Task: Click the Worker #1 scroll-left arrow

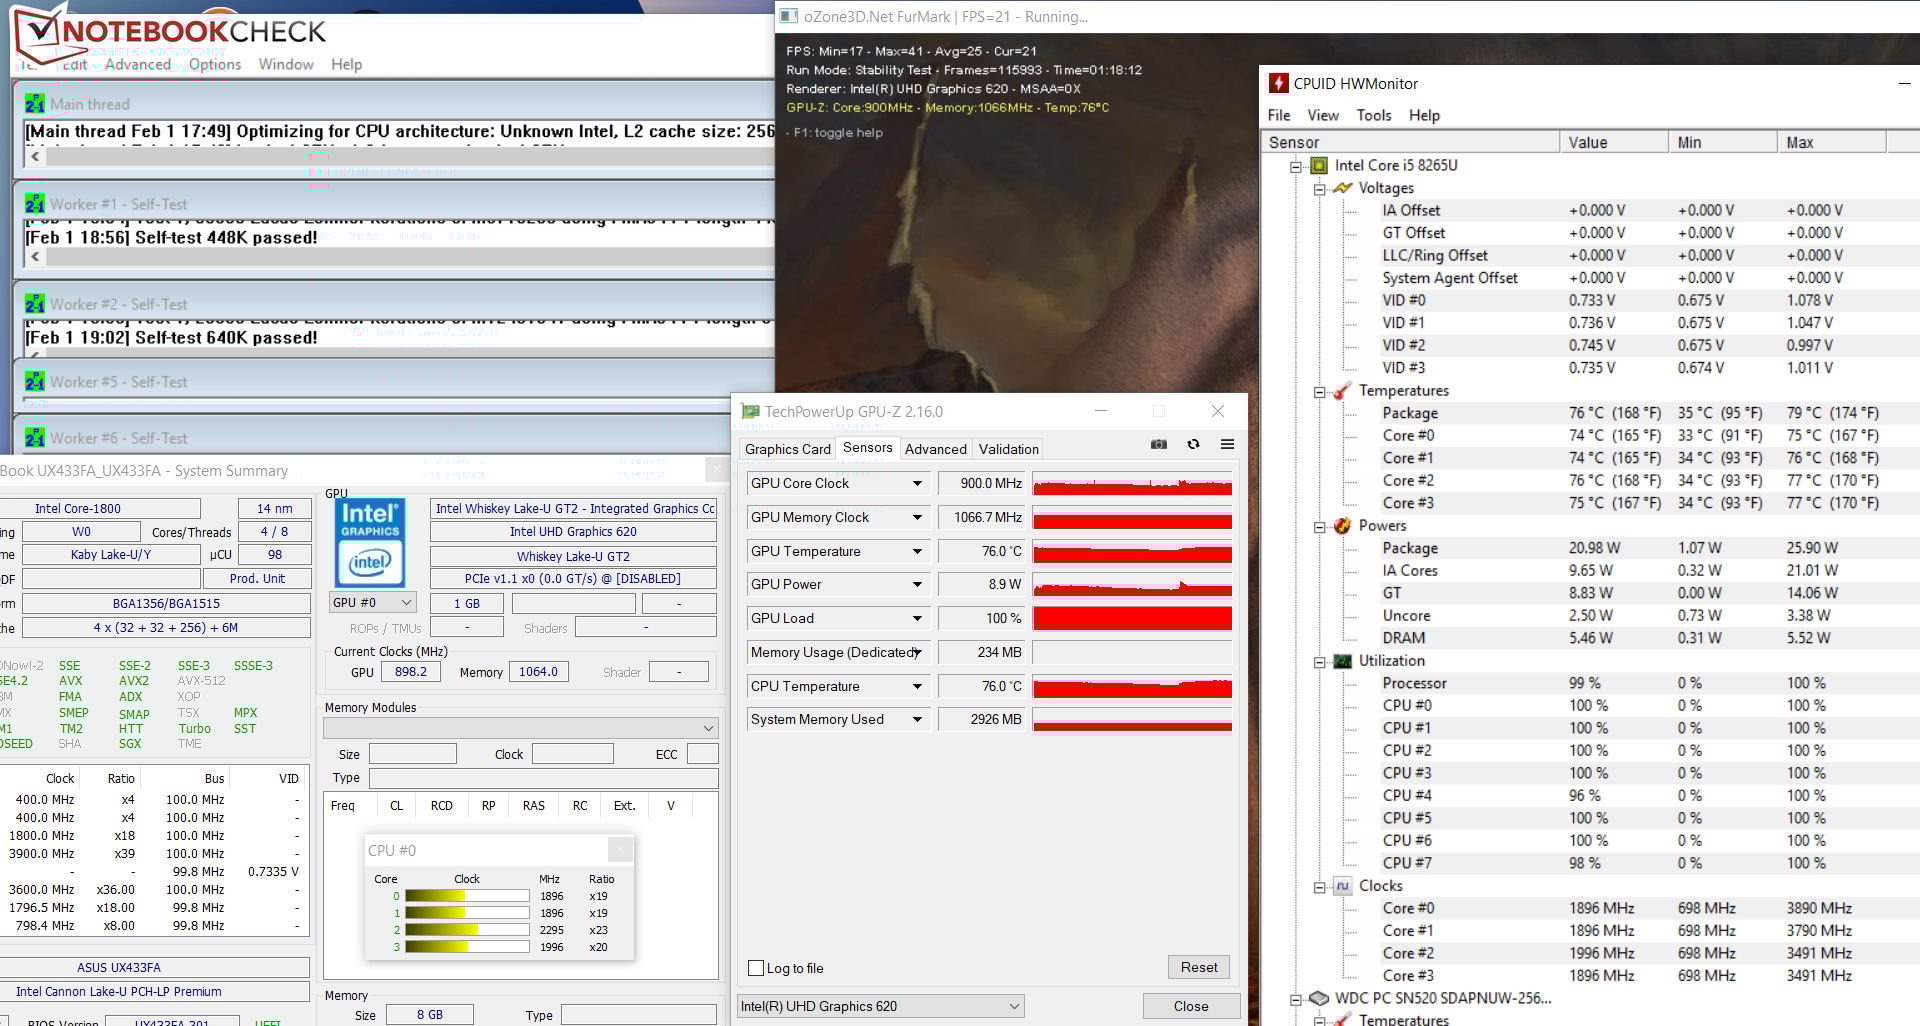Action: coord(36,256)
